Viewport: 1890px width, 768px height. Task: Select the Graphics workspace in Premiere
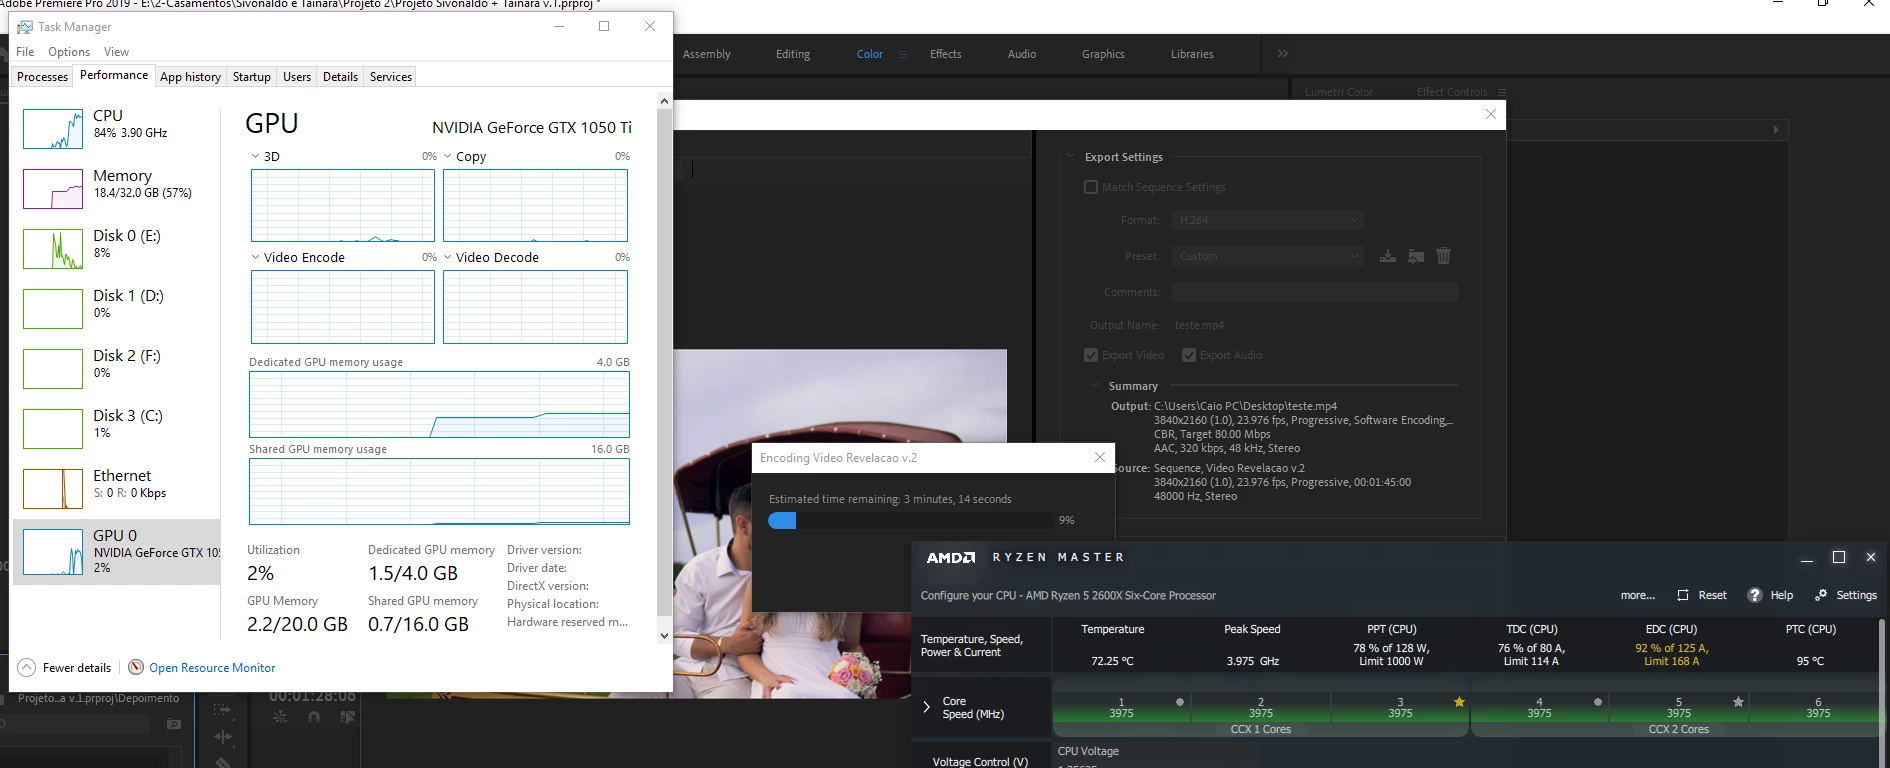click(1103, 54)
